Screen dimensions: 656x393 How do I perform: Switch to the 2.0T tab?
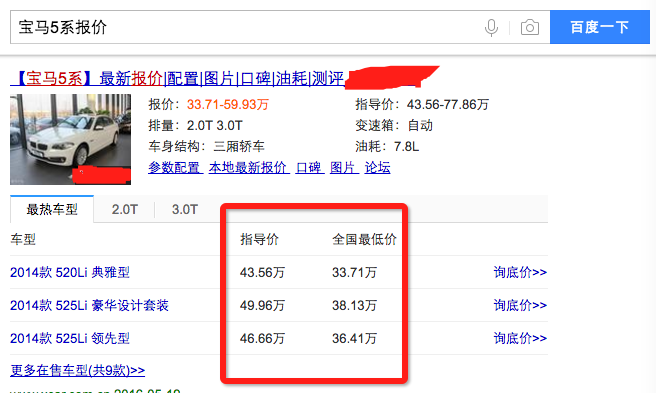pyautogui.click(x=124, y=209)
